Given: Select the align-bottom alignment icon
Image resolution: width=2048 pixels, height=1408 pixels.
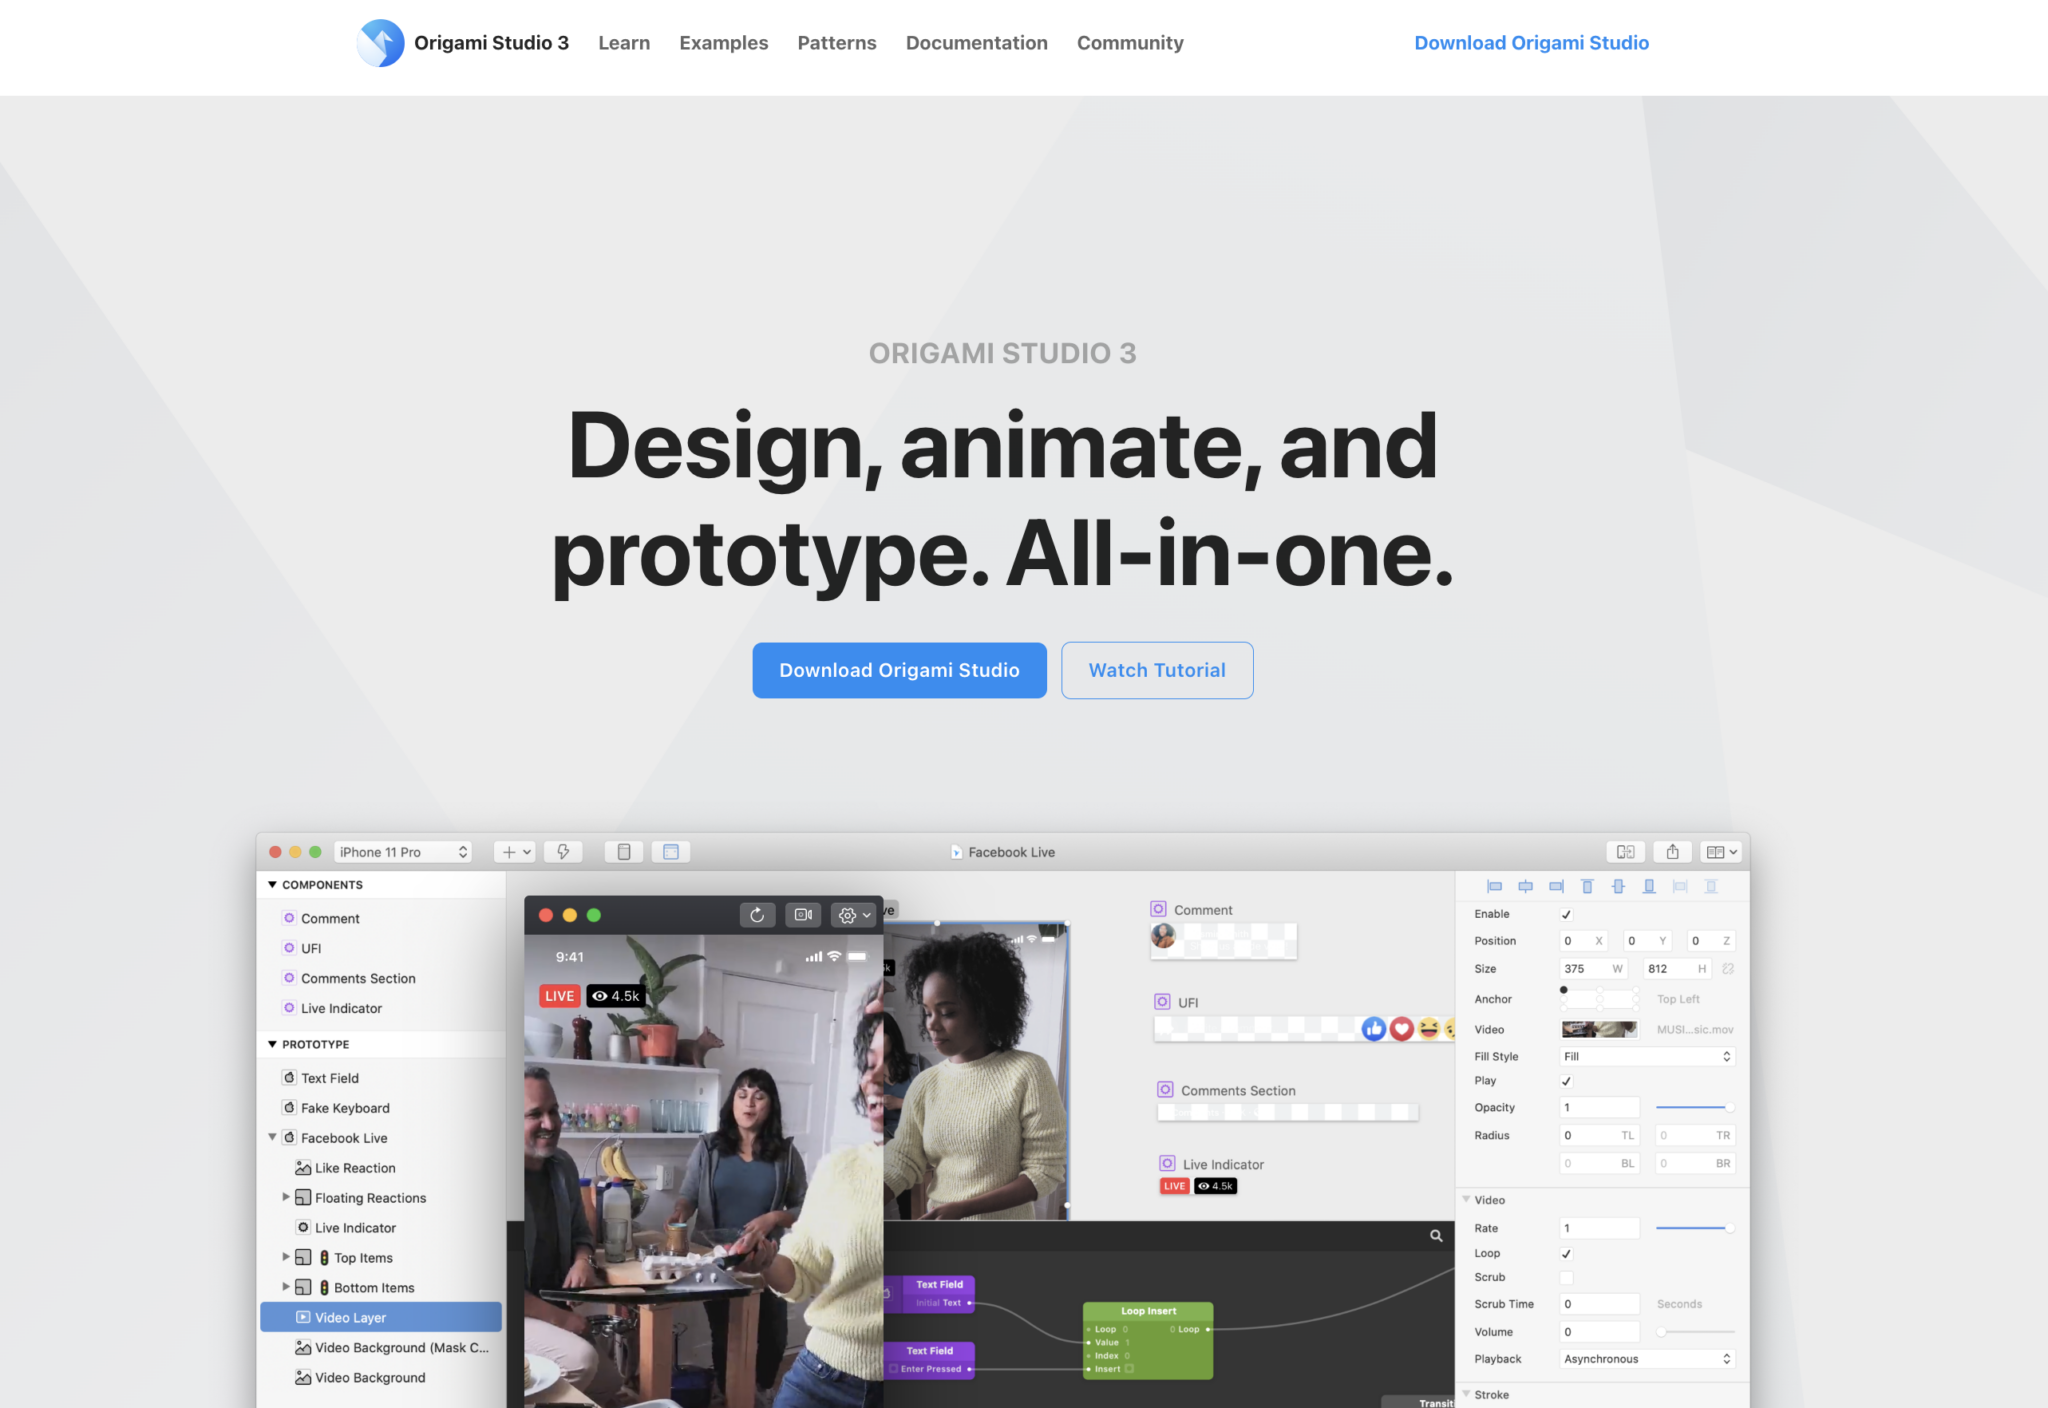Looking at the screenshot, I should coord(1650,886).
